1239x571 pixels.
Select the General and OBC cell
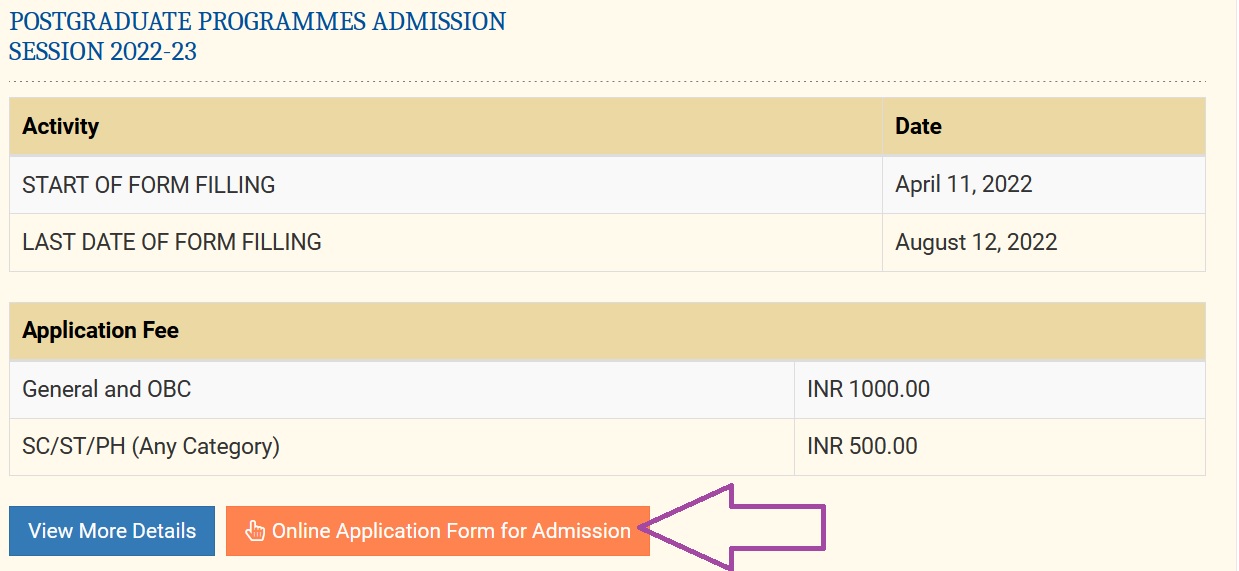(402, 389)
